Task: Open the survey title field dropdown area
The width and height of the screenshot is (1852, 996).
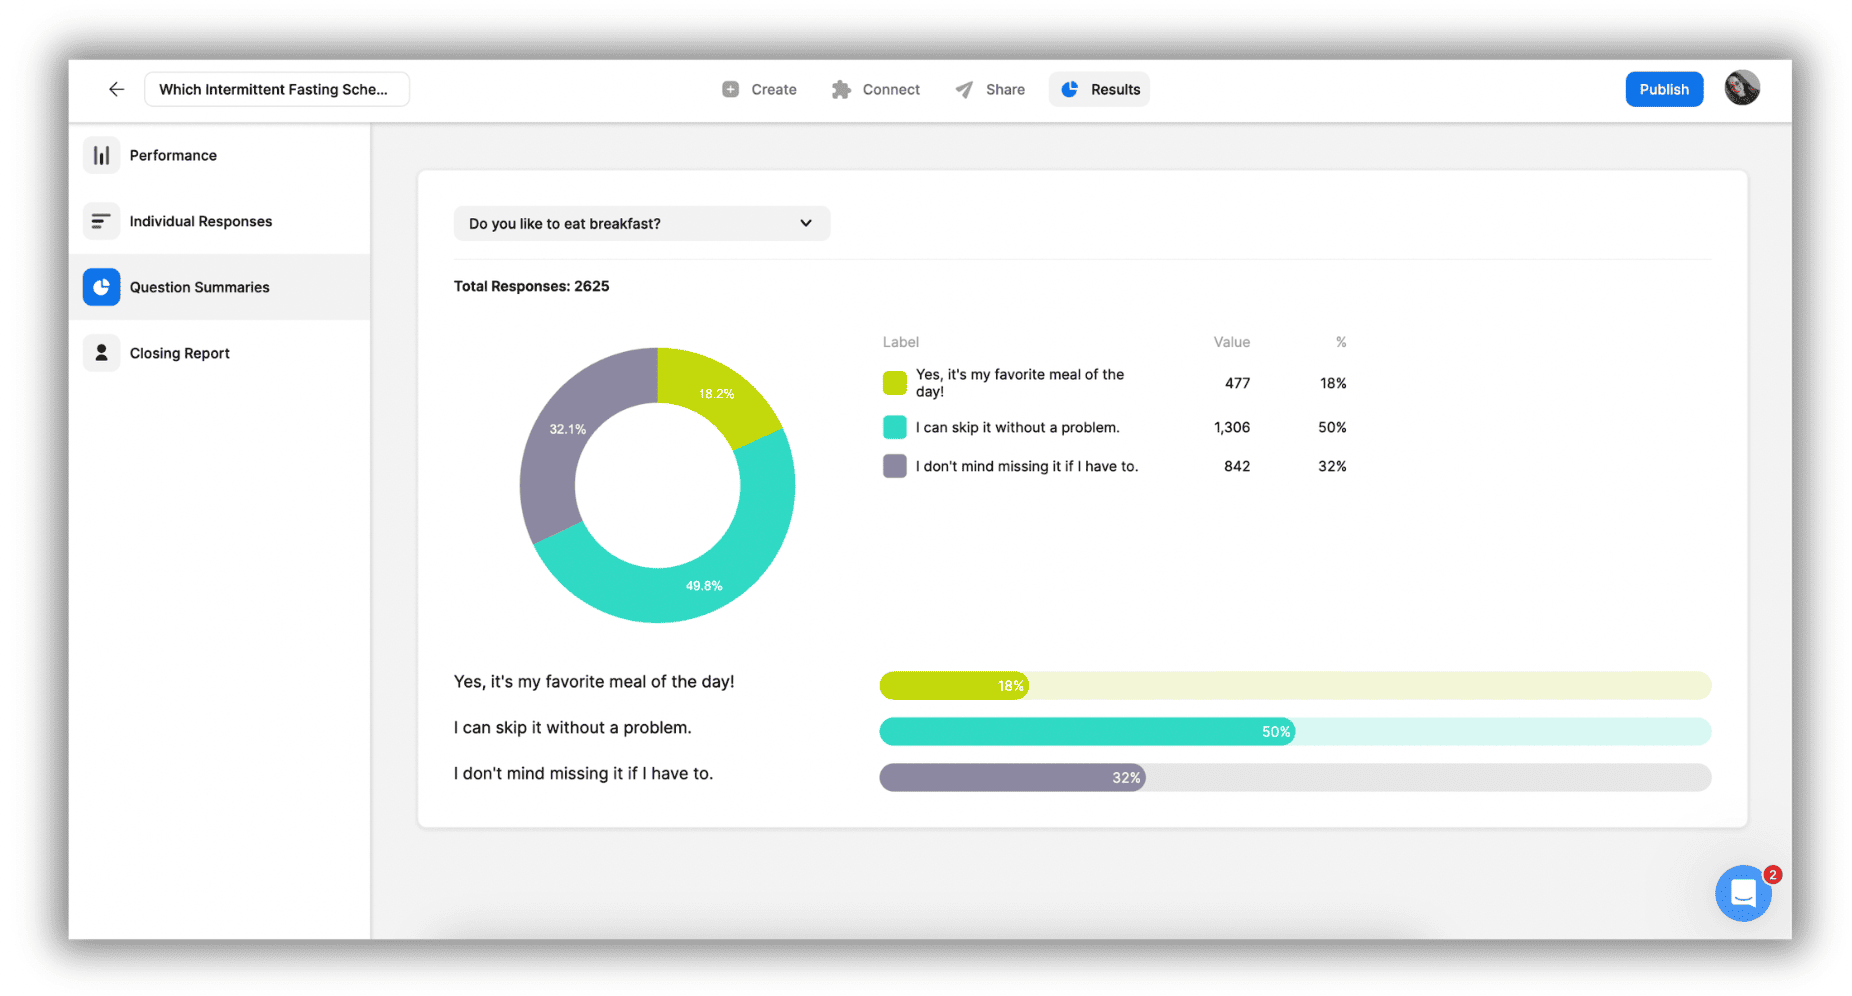Action: point(277,89)
